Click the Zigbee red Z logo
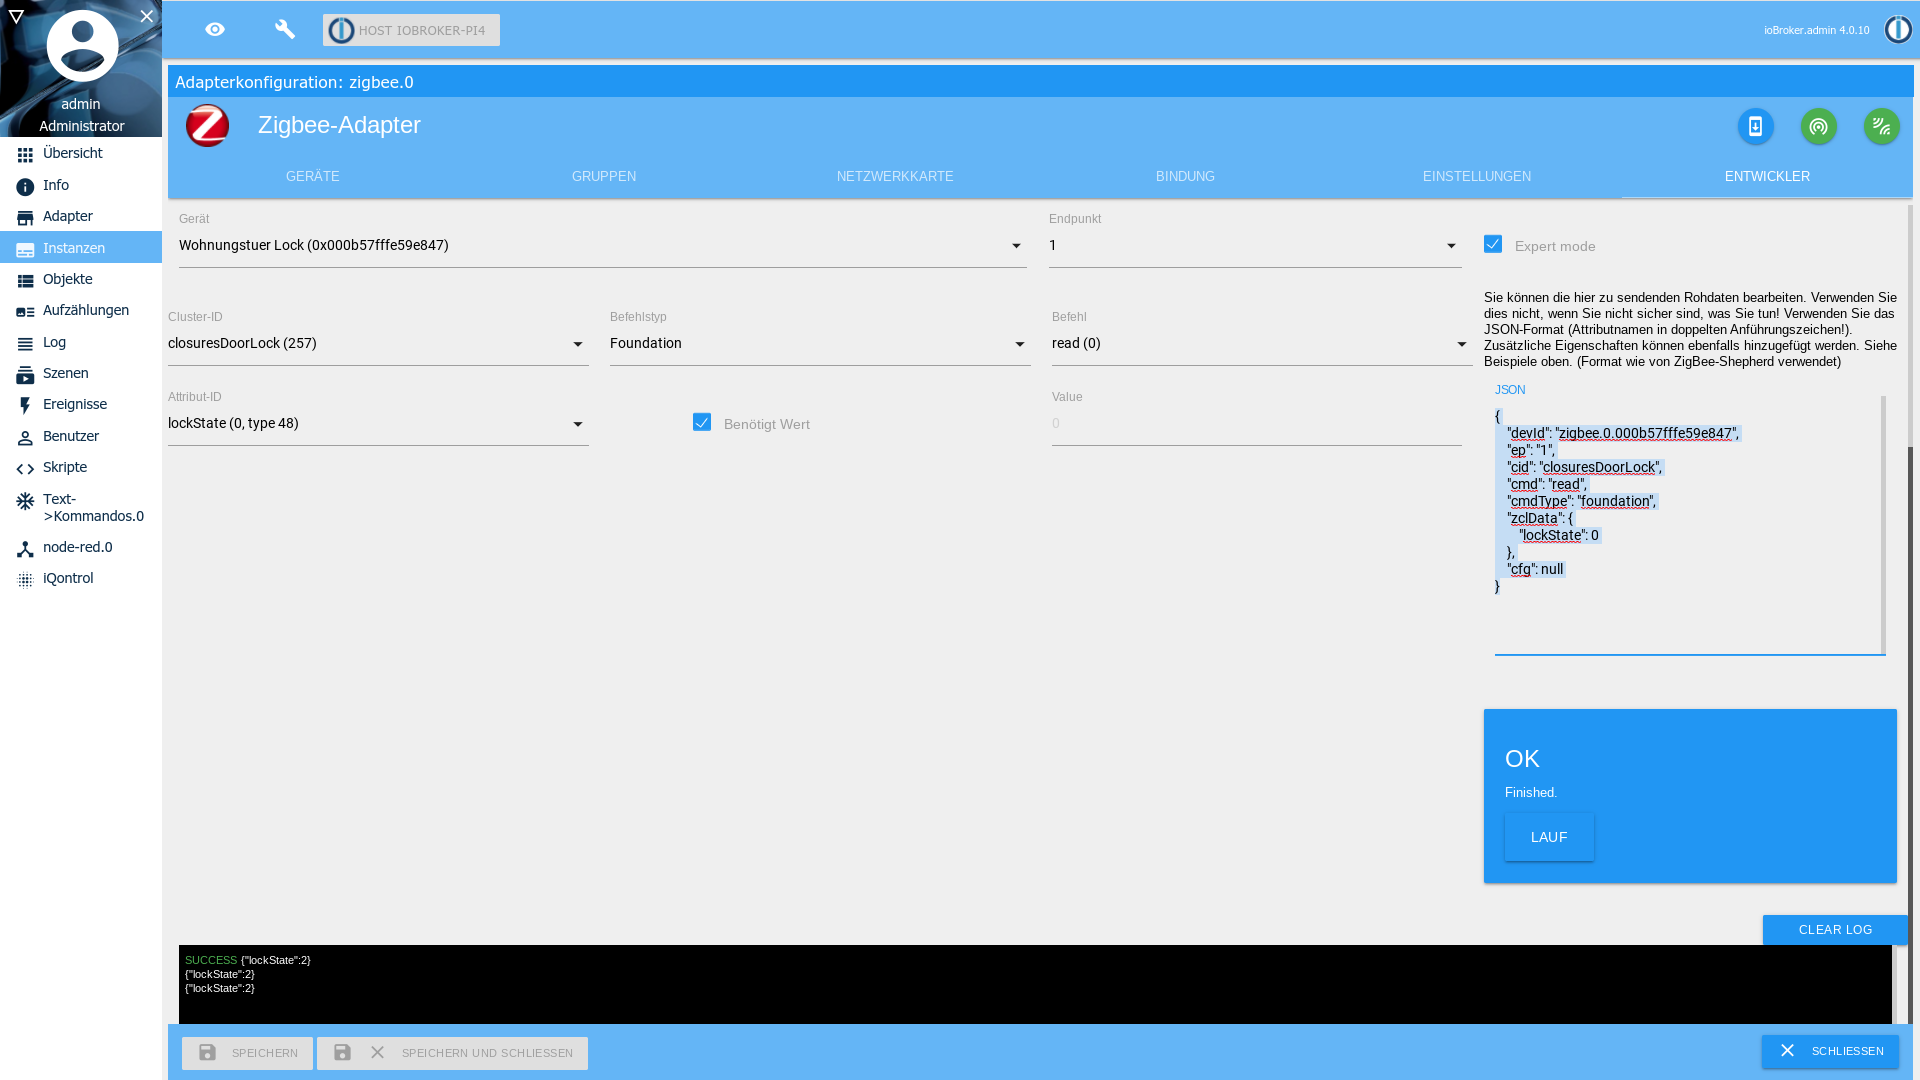The image size is (1920, 1080). tap(208, 126)
